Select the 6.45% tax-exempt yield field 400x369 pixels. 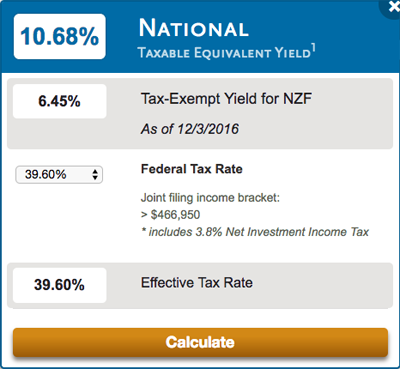coord(60,101)
